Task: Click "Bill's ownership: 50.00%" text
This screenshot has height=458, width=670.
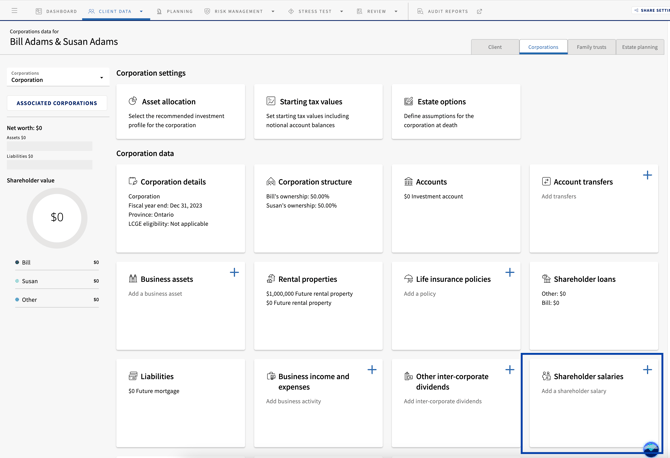Action: click(297, 197)
